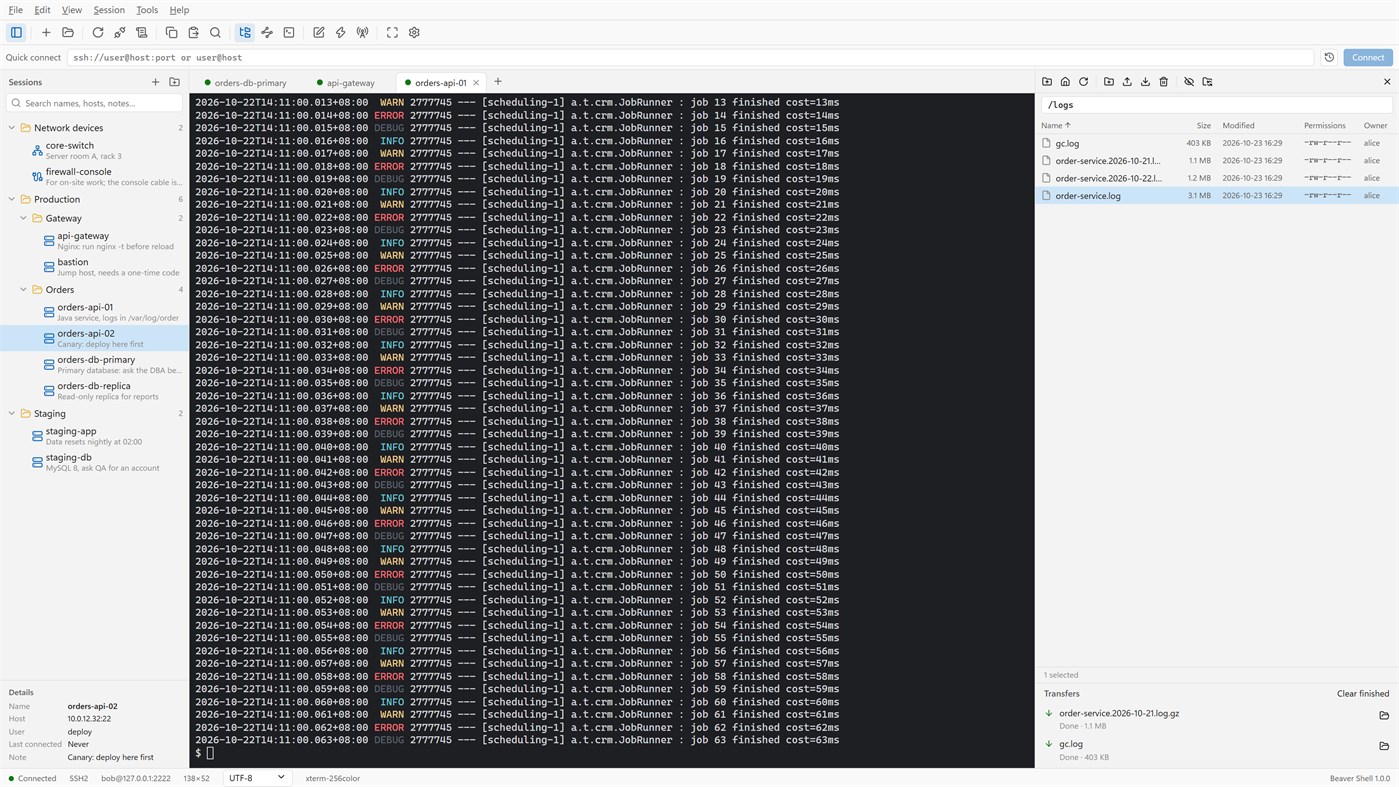
Task: Select the staging-db session
Action: (94, 462)
